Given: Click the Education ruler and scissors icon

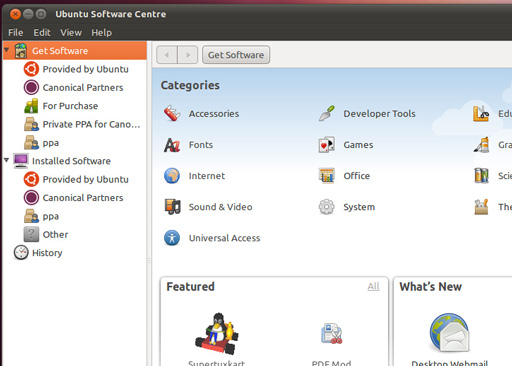Looking at the screenshot, I should tap(481, 113).
